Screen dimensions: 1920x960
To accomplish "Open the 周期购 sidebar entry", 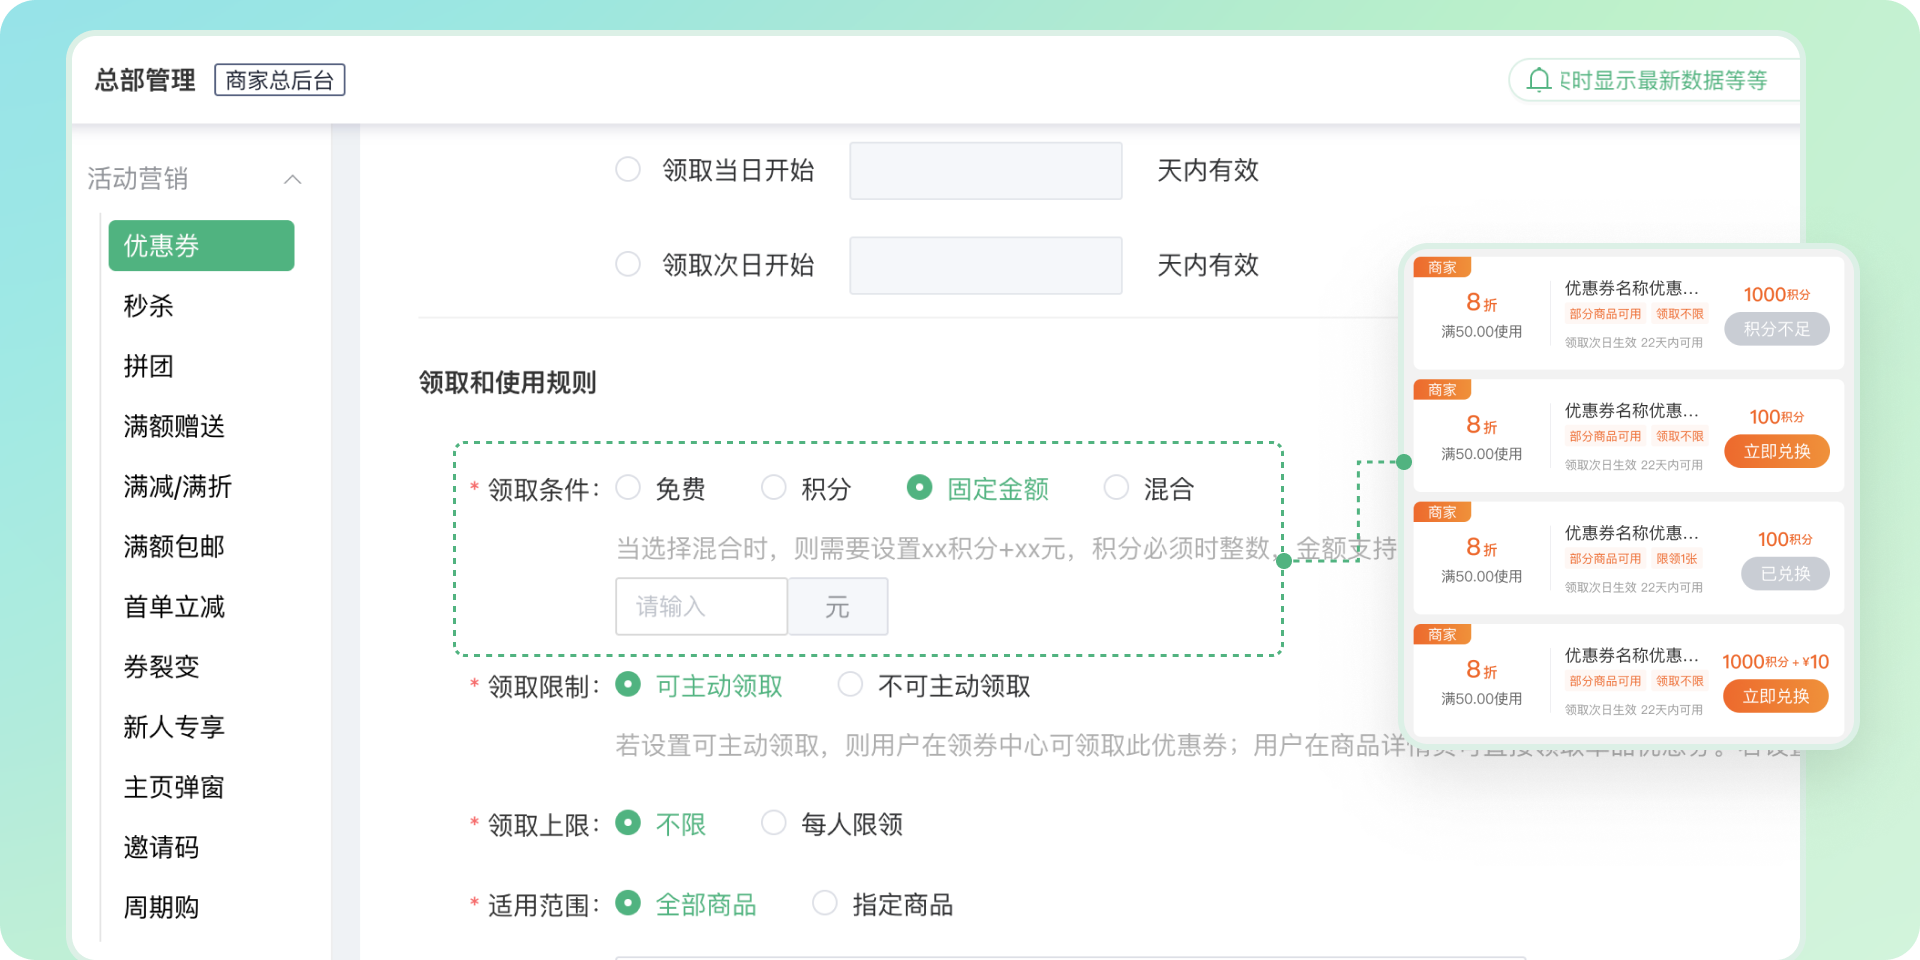I will (161, 907).
